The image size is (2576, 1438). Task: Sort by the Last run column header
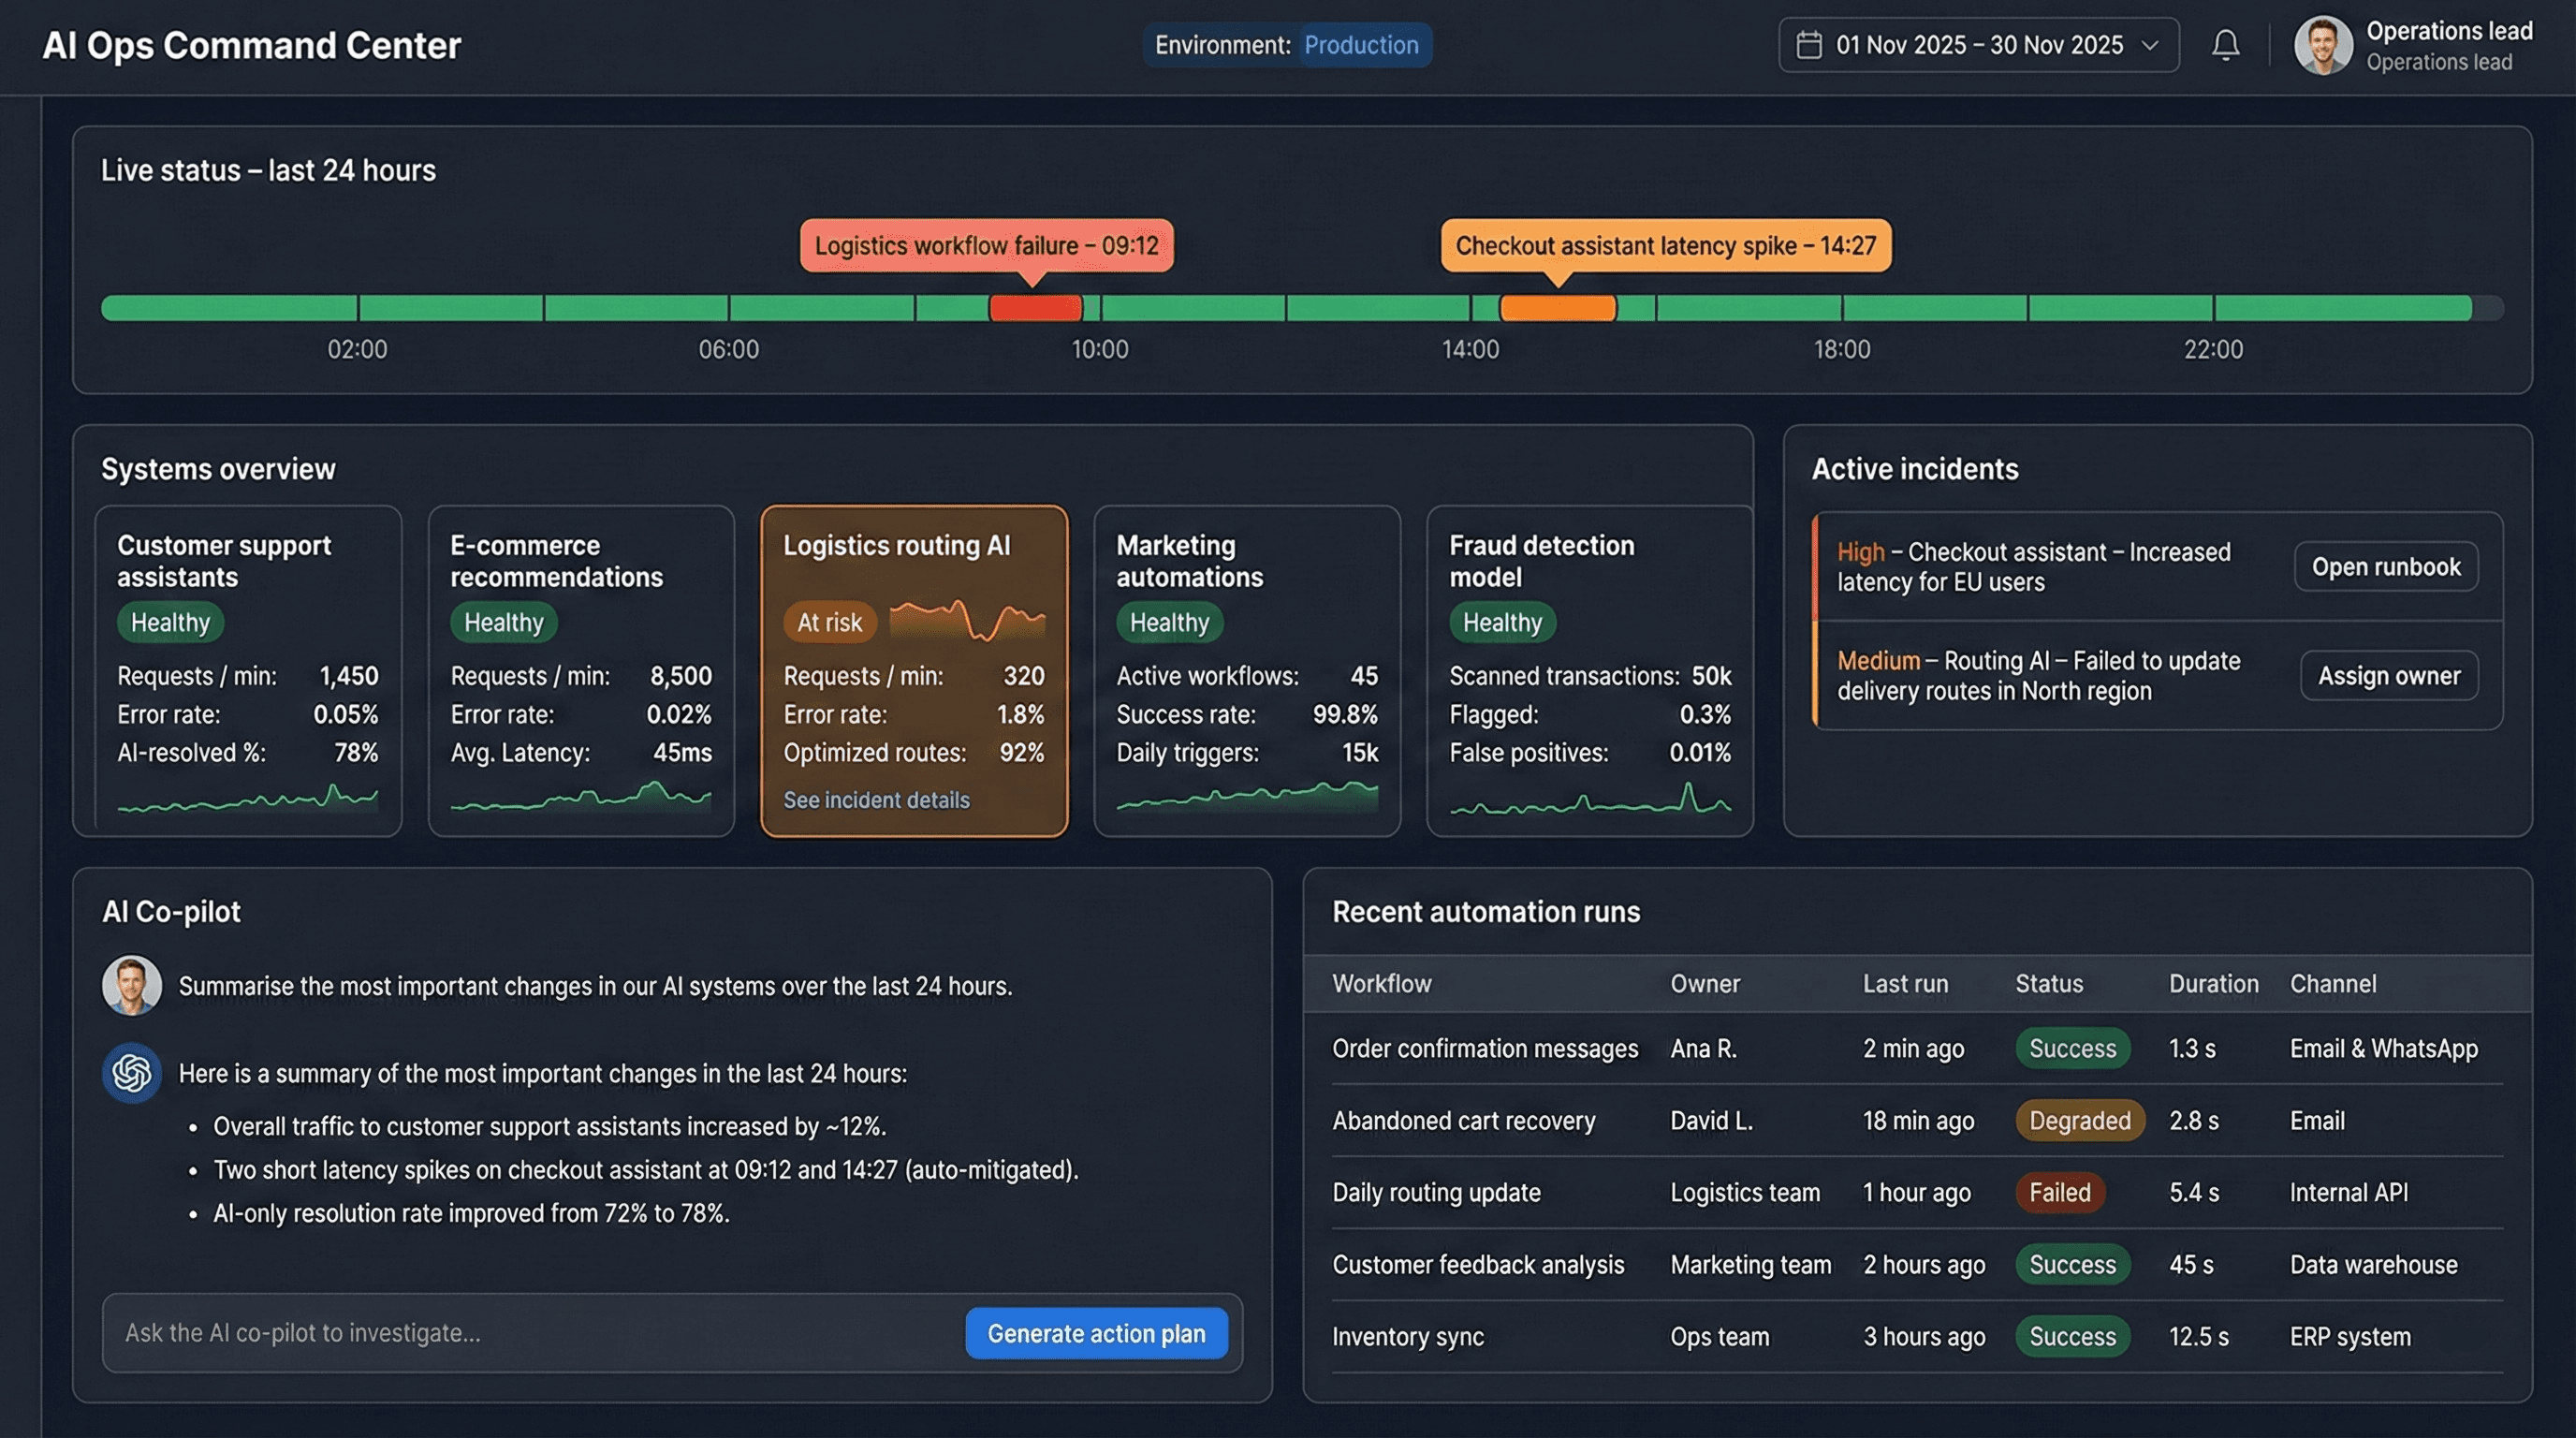[1904, 984]
